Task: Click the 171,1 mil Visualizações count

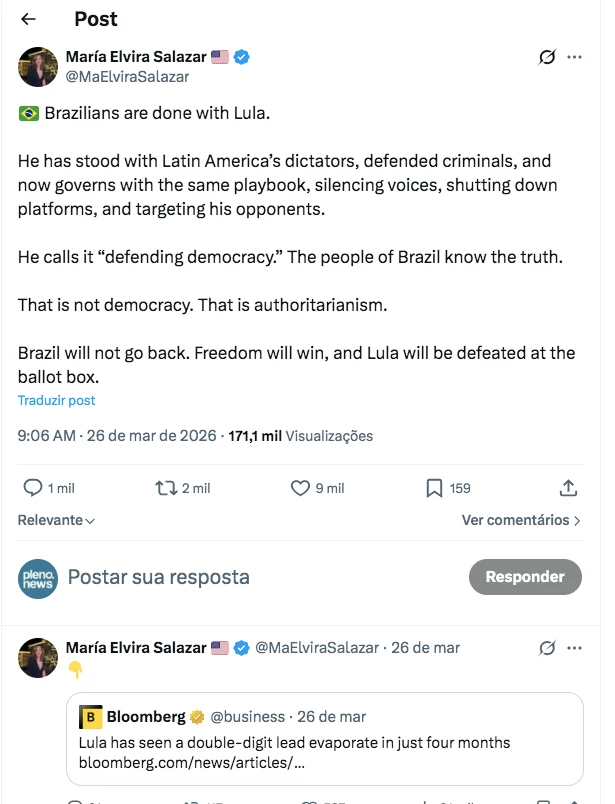Action: [x=301, y=436]
